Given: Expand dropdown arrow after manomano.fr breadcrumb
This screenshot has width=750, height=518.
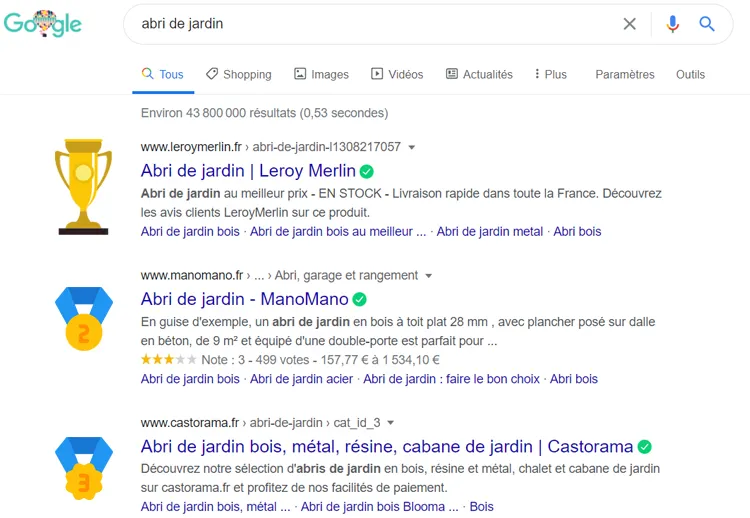Looking at the screenshot, I should pyautogui.click(x=429, y=276).
